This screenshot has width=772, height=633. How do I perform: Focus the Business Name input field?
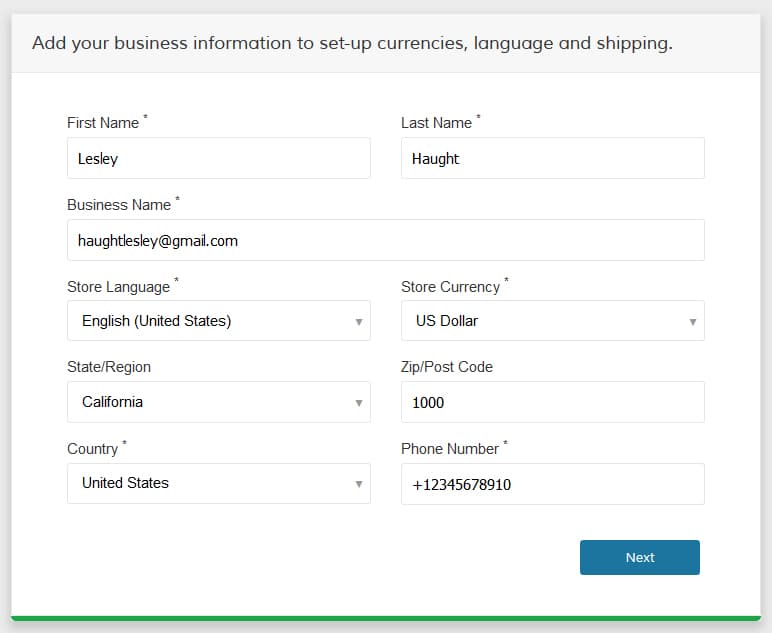pyautogui.click(x=386, y=240)
